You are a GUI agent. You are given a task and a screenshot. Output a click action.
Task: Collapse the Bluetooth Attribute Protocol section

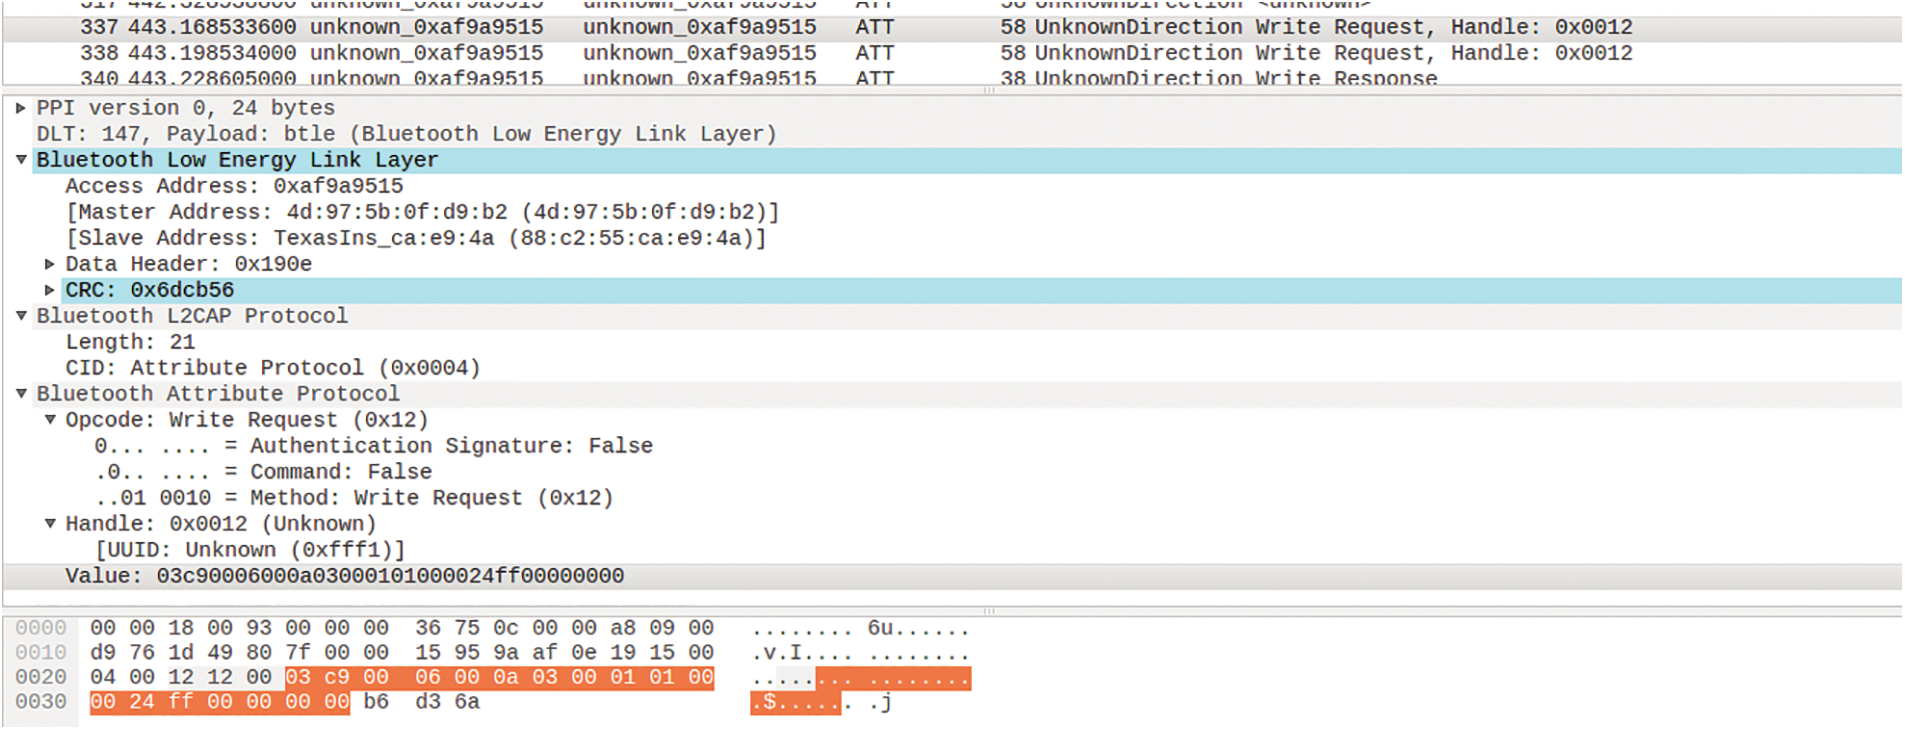[21, 394]
